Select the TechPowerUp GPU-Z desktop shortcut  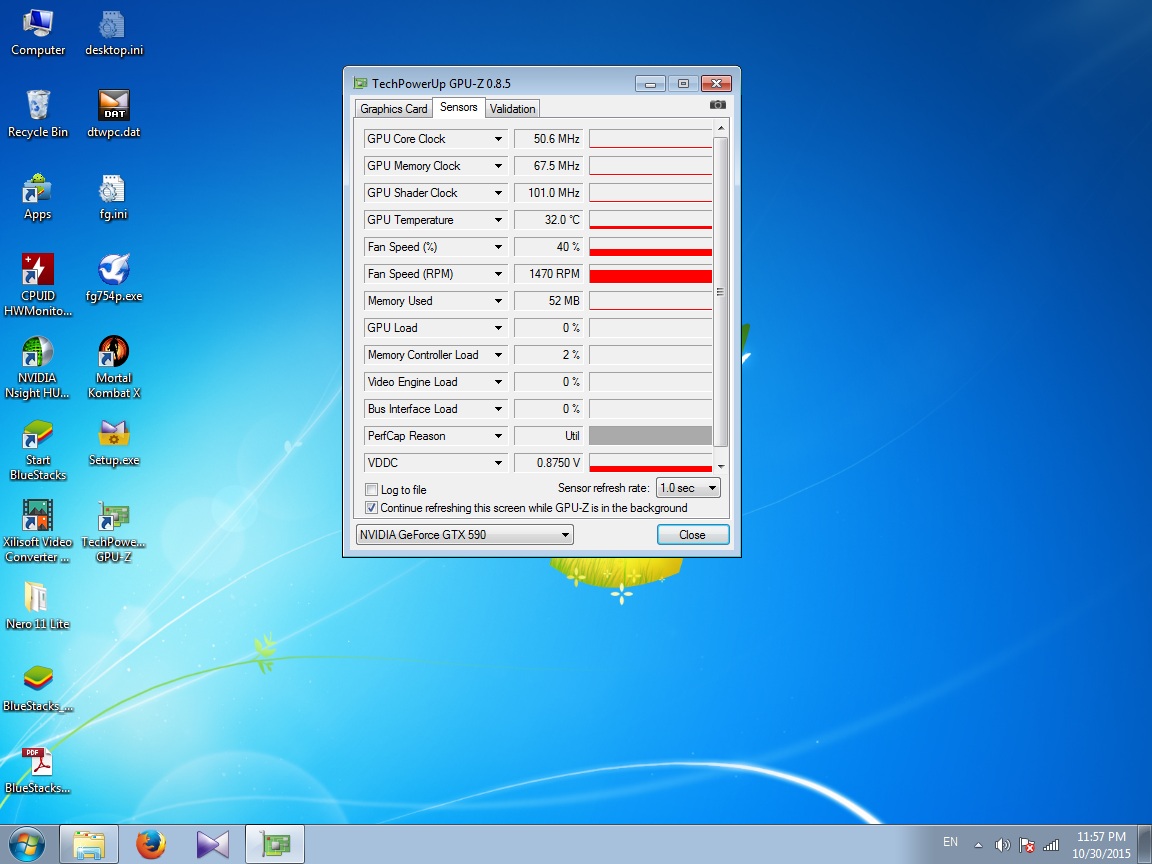(114, 531)
